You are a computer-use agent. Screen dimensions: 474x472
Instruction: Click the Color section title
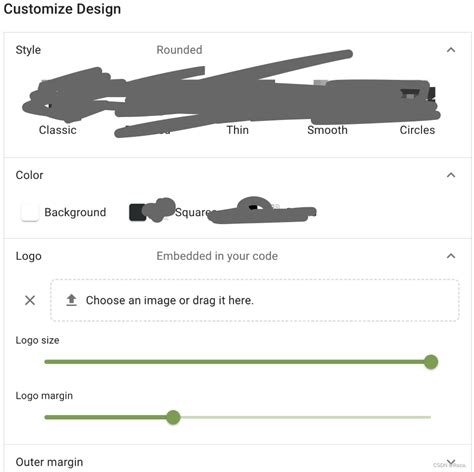coord(29,175)
